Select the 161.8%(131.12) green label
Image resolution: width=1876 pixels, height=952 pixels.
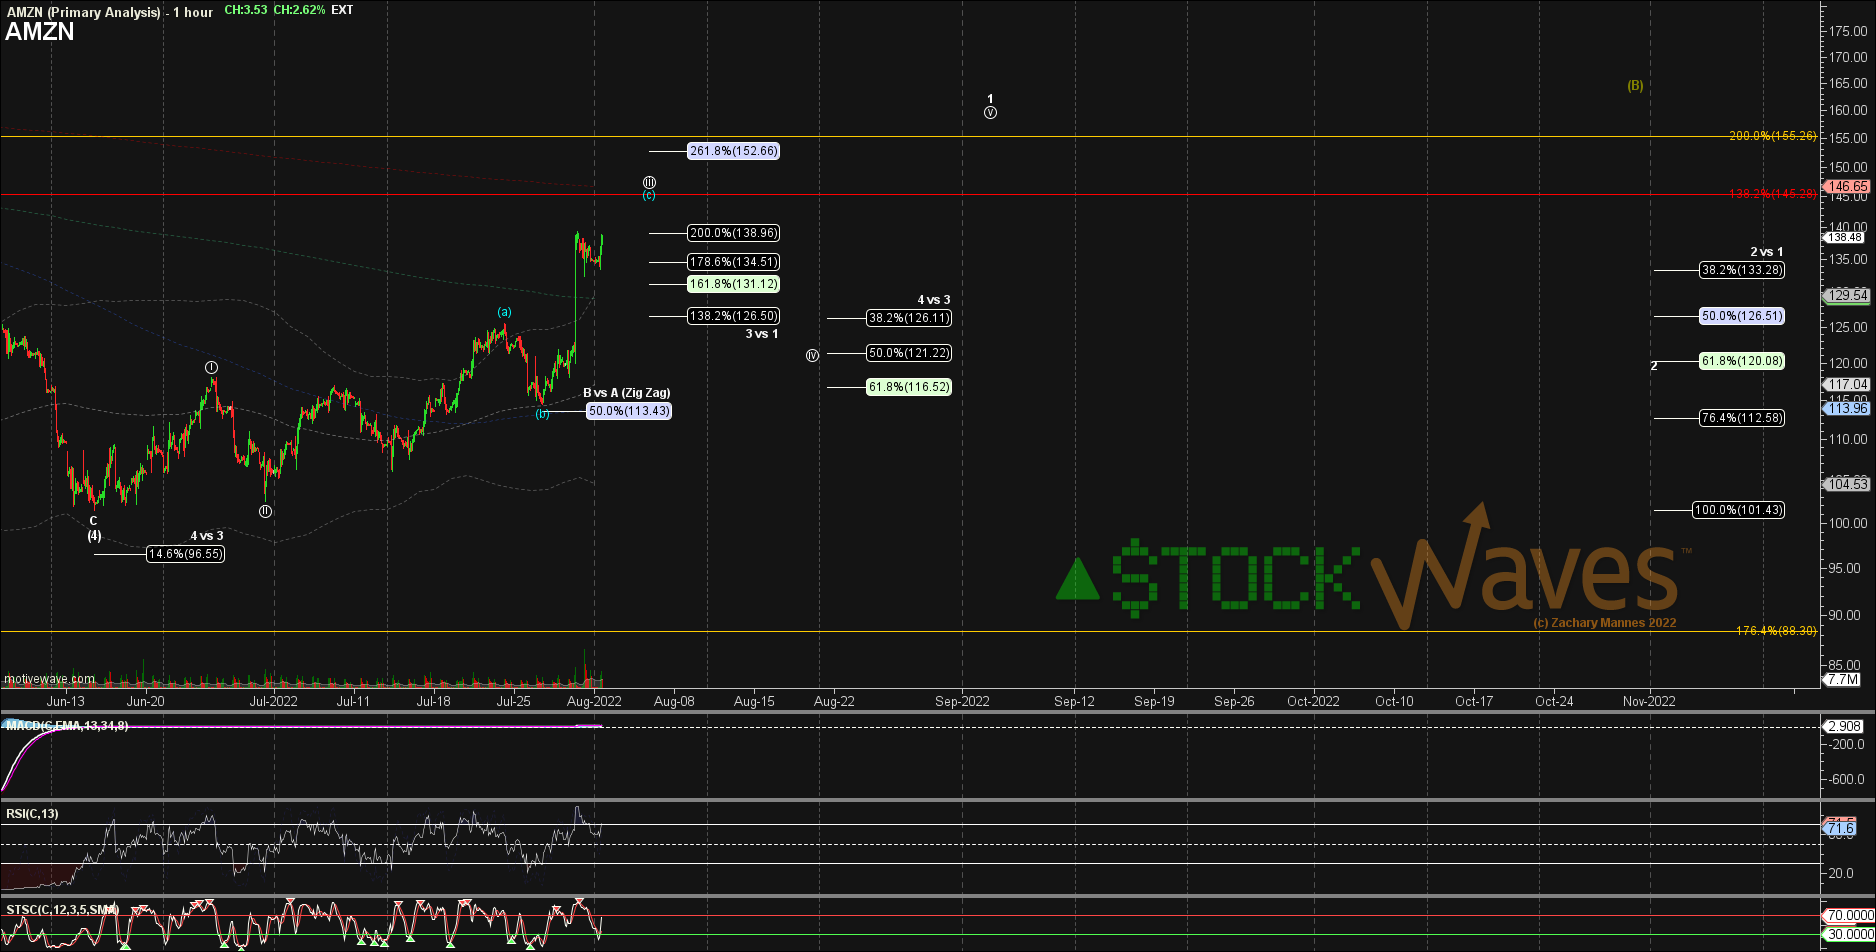pos(733,284)
